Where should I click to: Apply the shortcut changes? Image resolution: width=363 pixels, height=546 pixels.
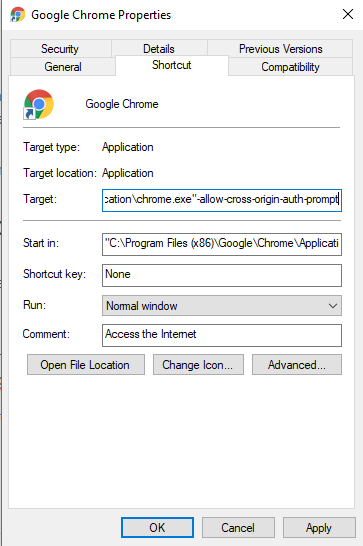tap(319, 528)
